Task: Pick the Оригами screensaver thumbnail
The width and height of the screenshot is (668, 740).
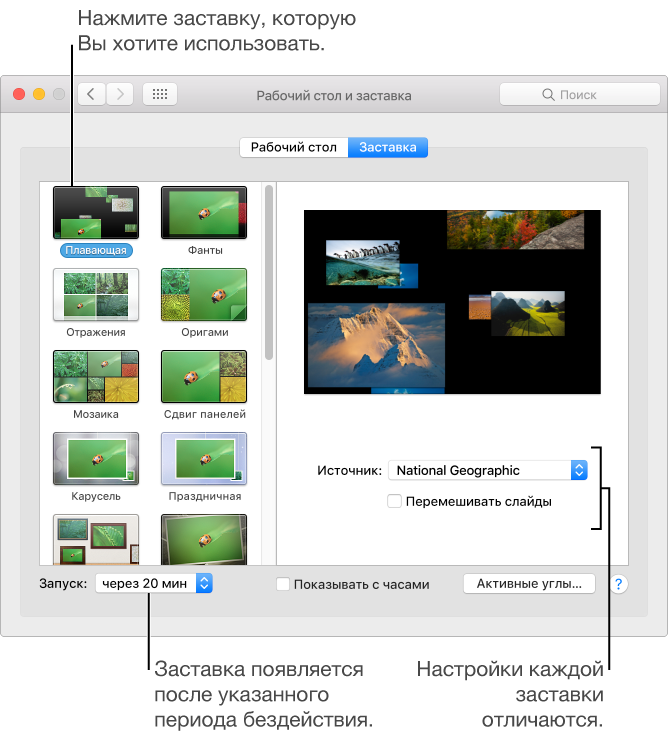Action: pyautogui.click(x=204, y=294)
